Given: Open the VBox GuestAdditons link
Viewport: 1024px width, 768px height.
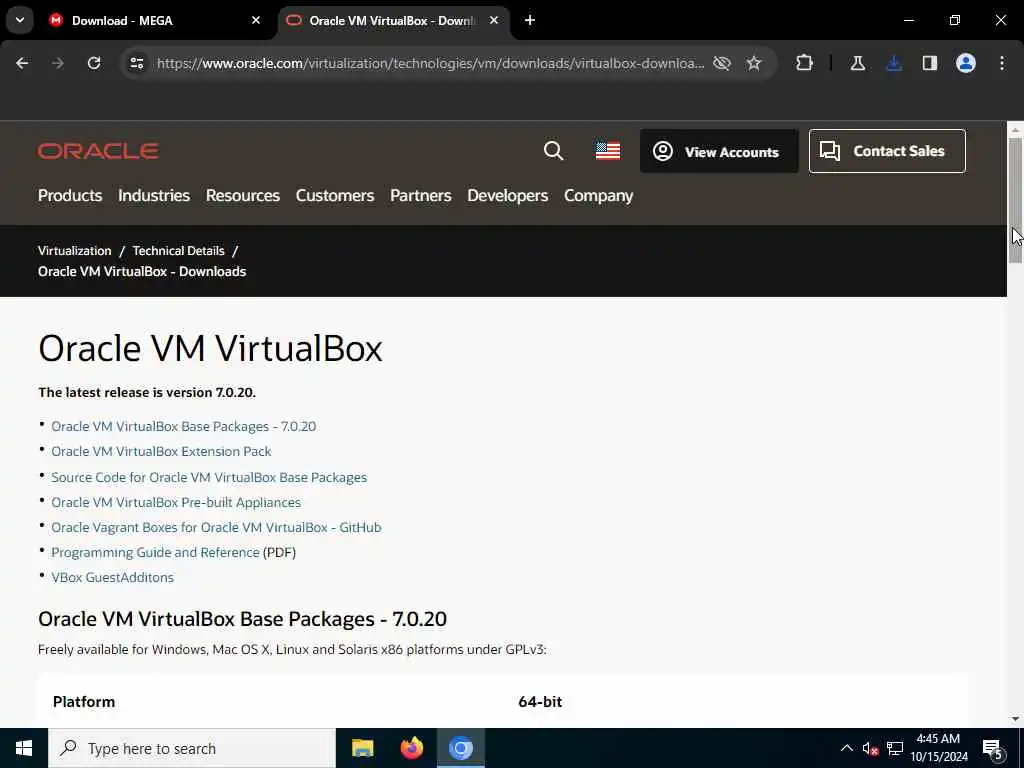Looking at the screenshot, I should click(112, 577).
